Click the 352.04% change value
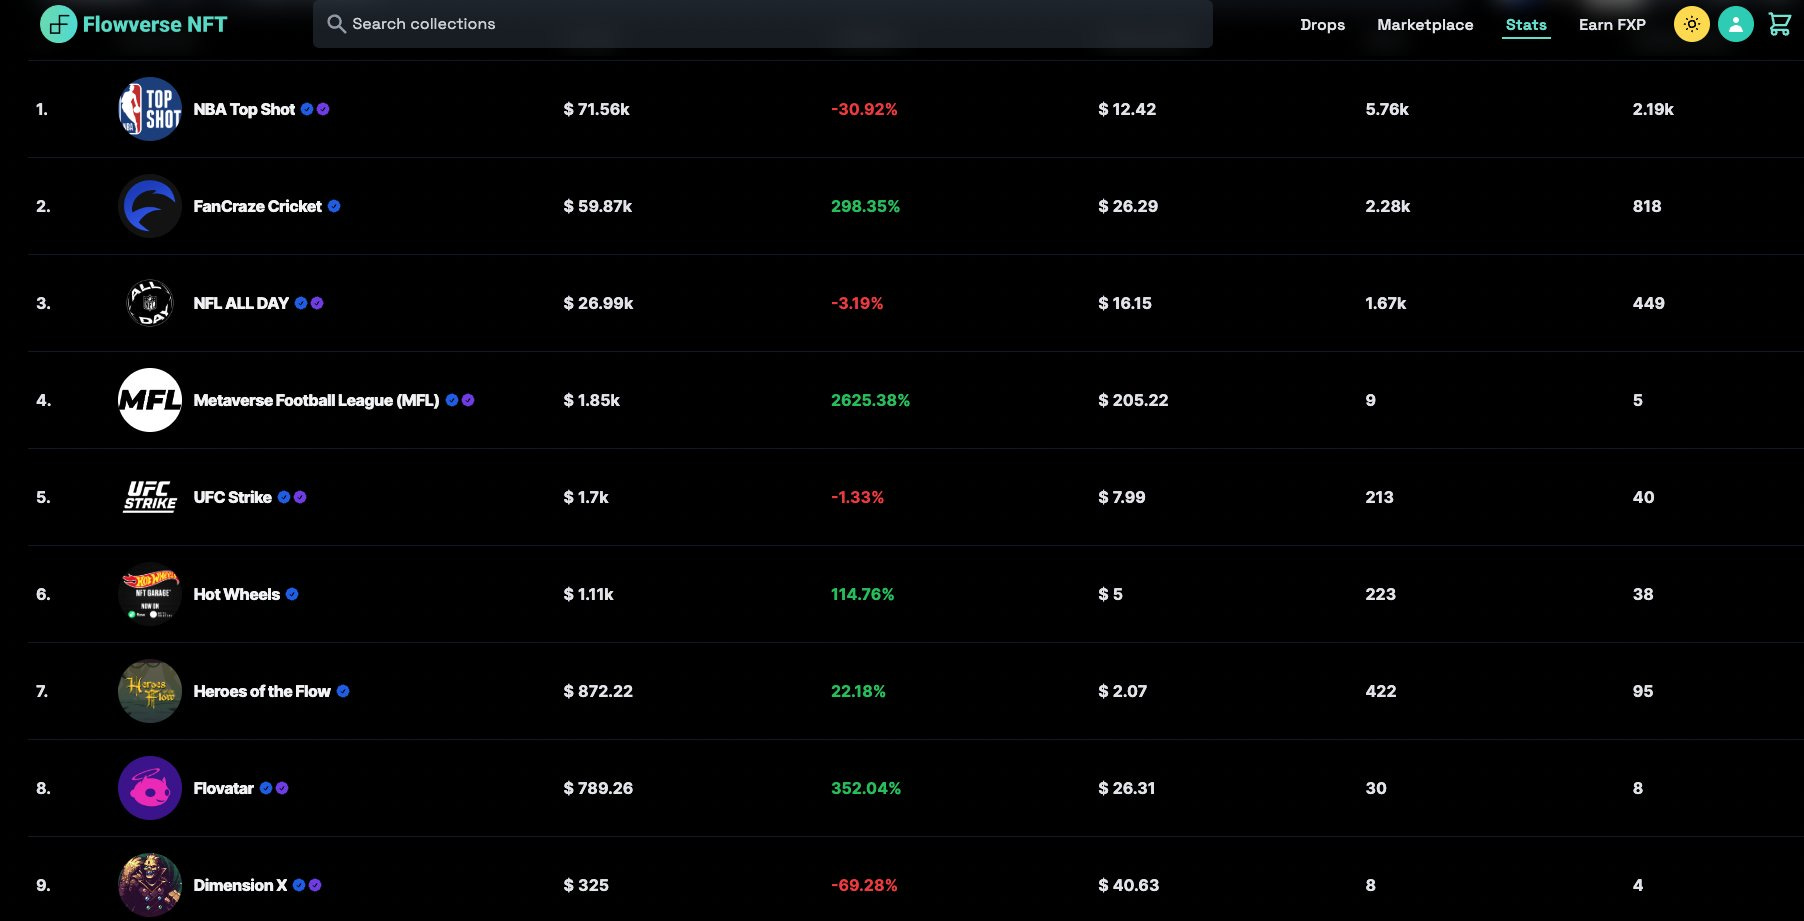Screen dimensions: 1804x921 (x=866, y=788)
